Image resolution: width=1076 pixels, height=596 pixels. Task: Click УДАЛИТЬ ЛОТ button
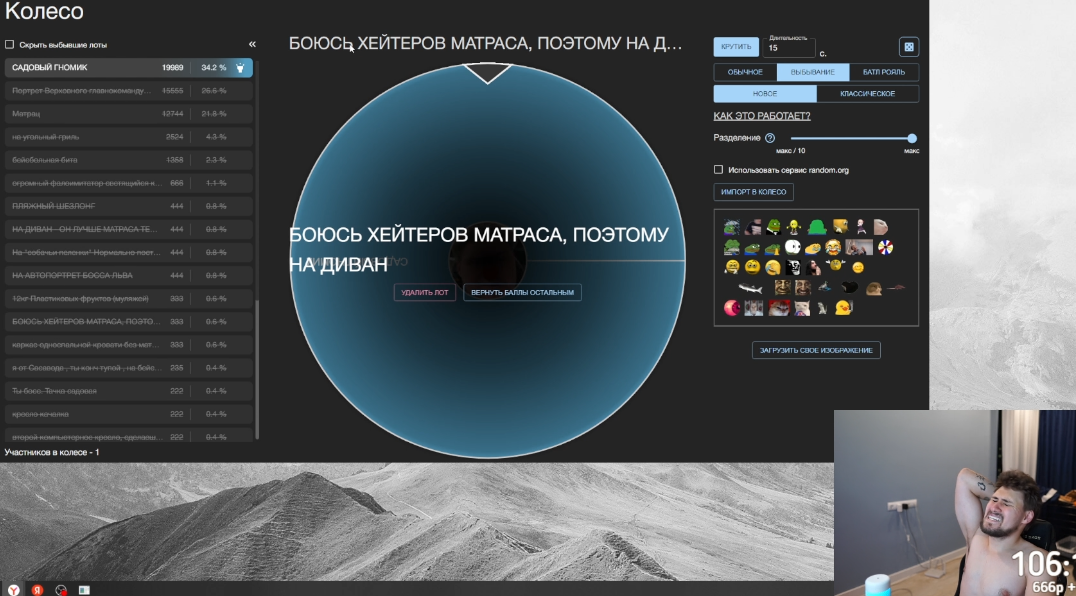point(424,292)
